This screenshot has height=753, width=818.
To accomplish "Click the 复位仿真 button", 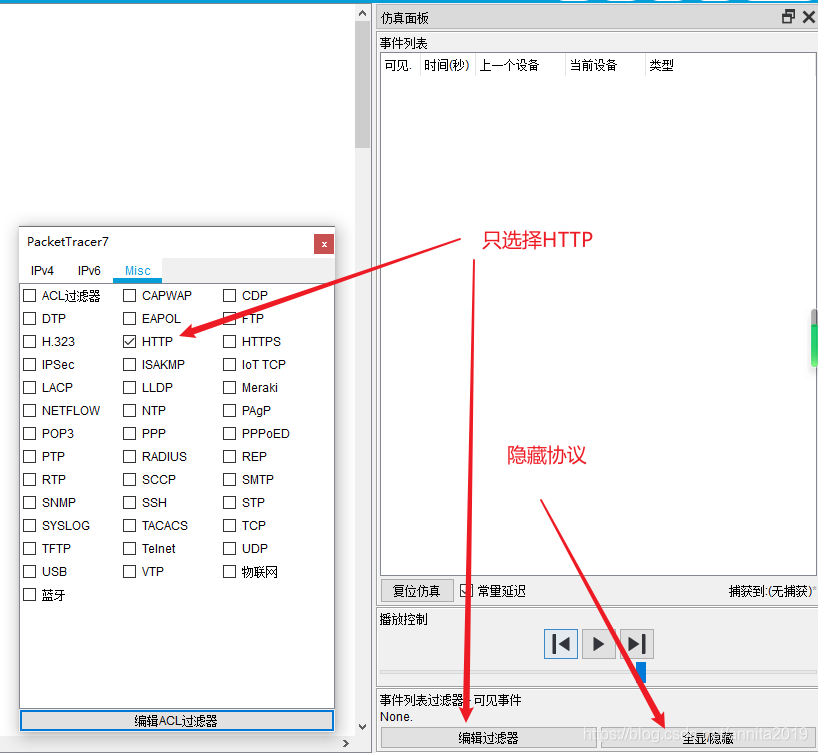I will [x=416, y=591].
